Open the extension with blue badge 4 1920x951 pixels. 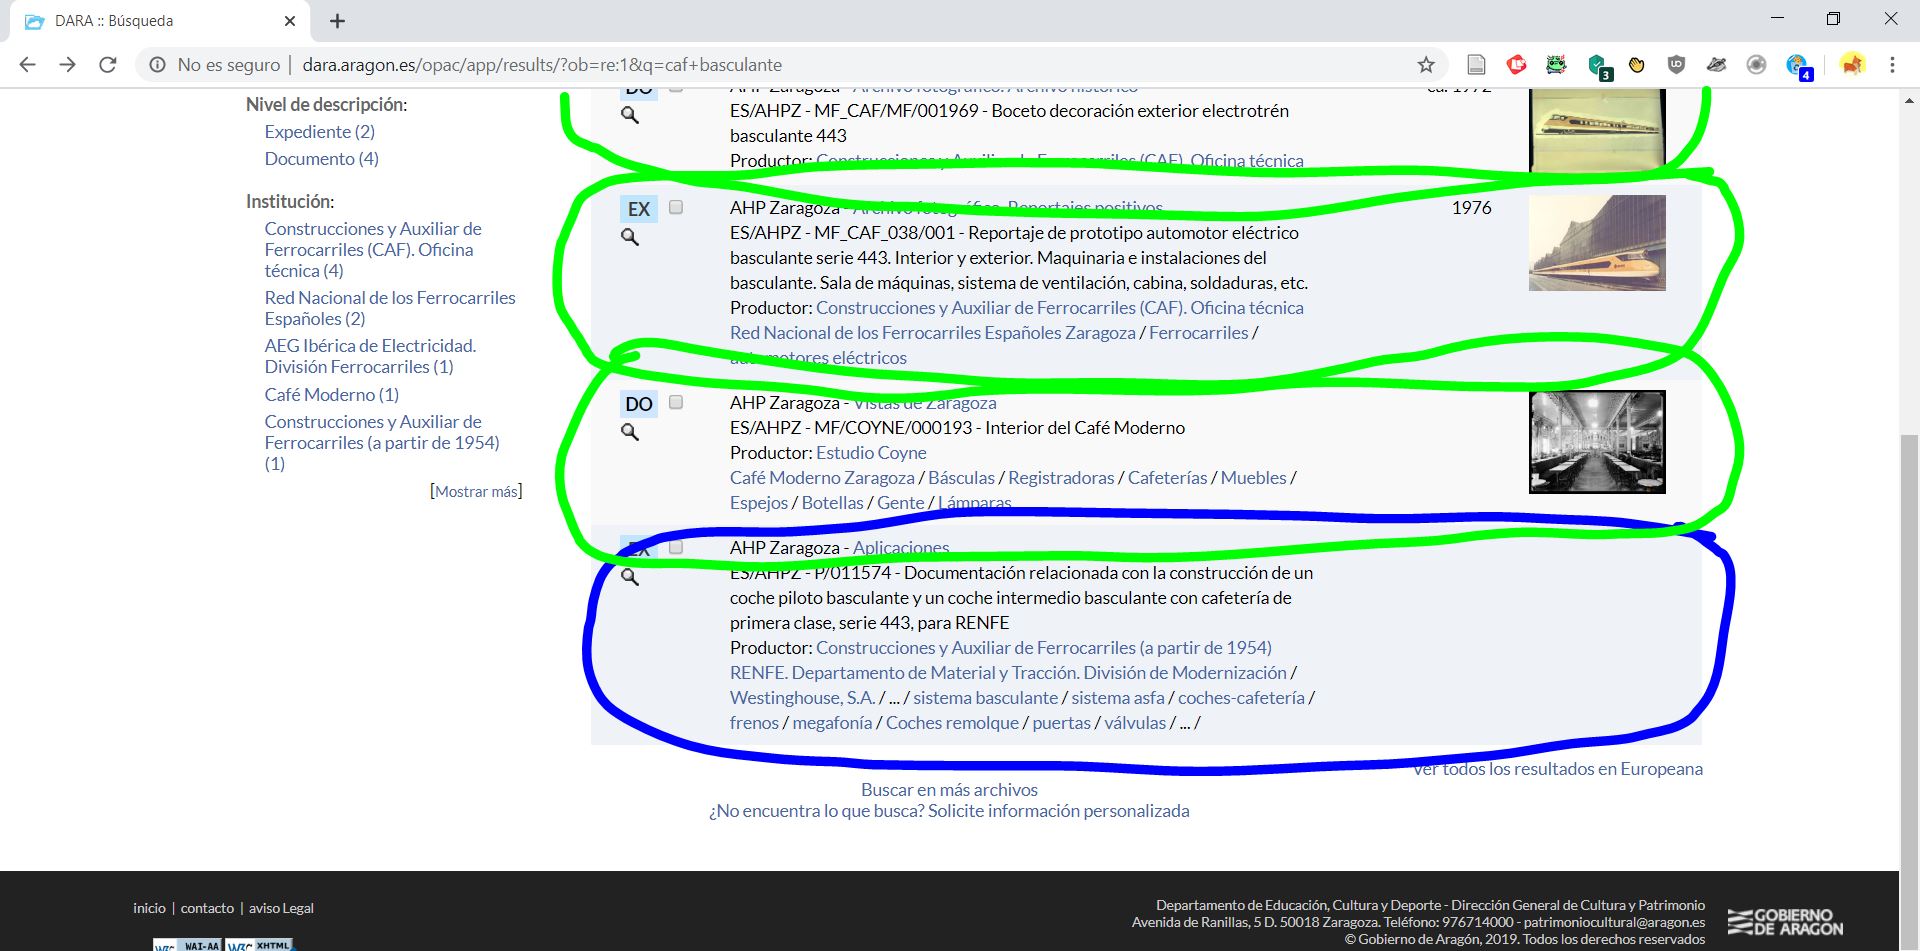(1799, 66)
